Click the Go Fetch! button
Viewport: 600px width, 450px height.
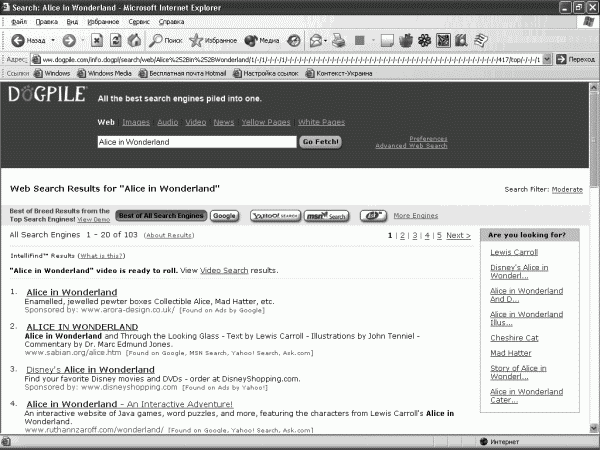pos(320,142)
